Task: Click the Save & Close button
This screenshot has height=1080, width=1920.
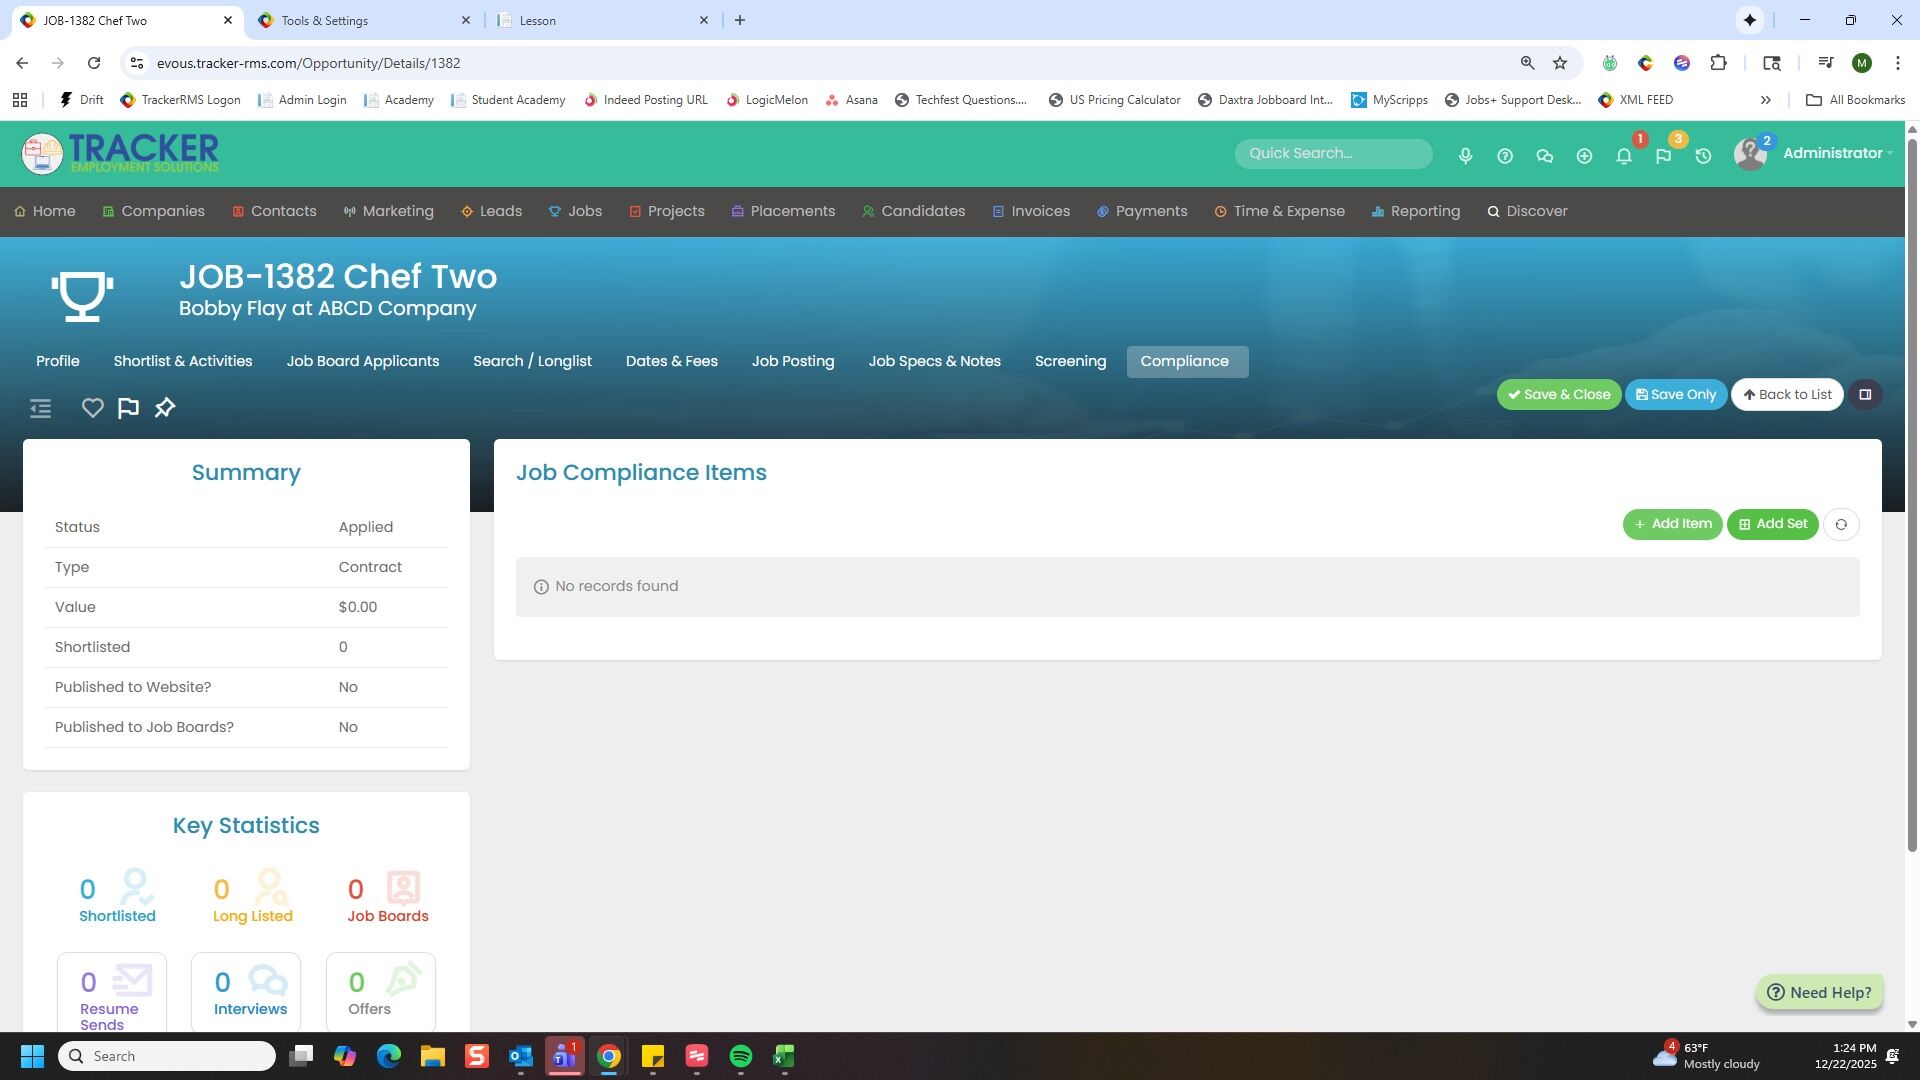Action: coord(1558,394)
